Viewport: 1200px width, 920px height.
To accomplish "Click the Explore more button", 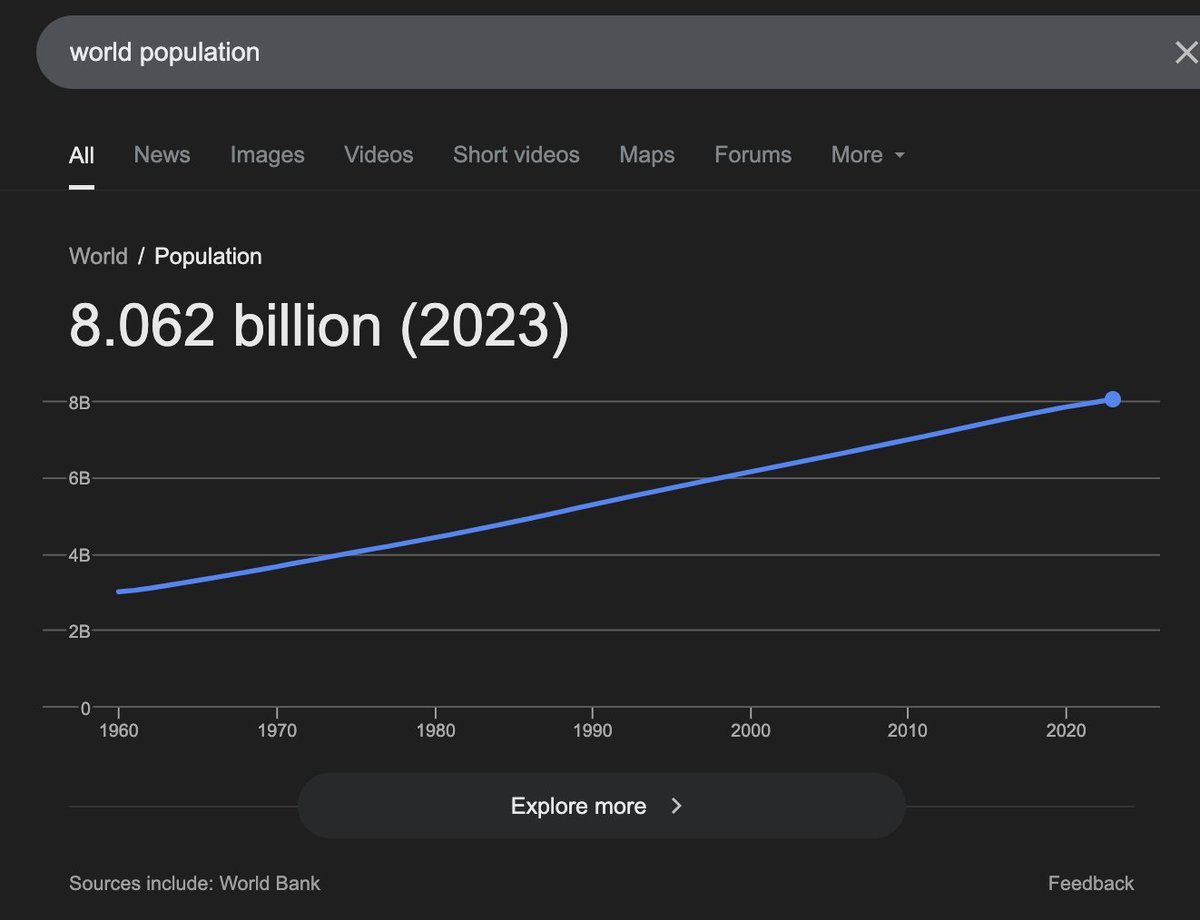I will 601,806.
